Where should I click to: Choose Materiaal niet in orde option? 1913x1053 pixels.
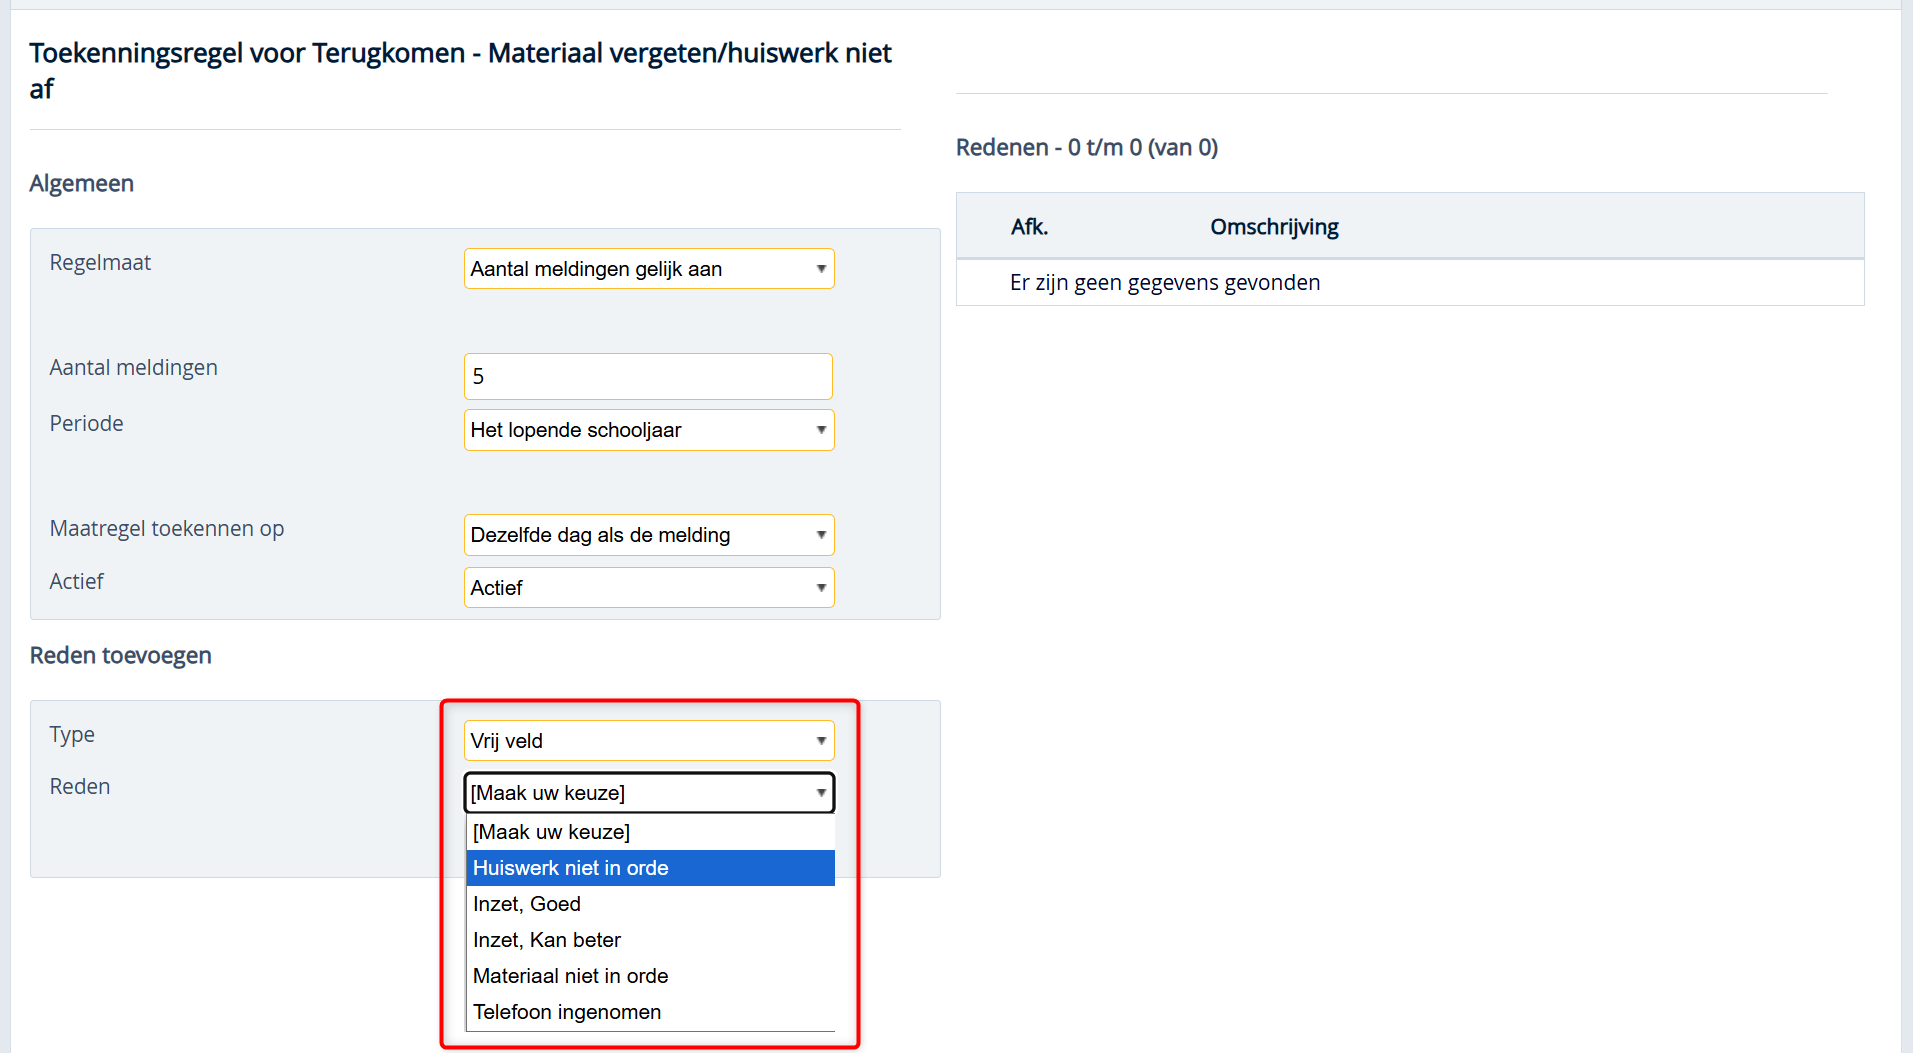pyautogui.click(x=571, y=976)
